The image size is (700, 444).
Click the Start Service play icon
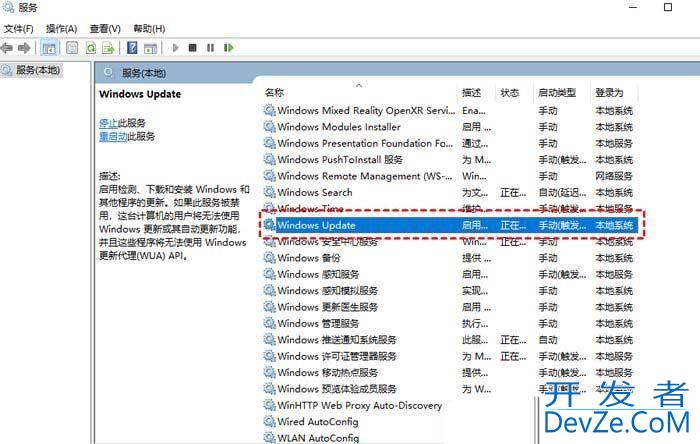coord(175,48)
